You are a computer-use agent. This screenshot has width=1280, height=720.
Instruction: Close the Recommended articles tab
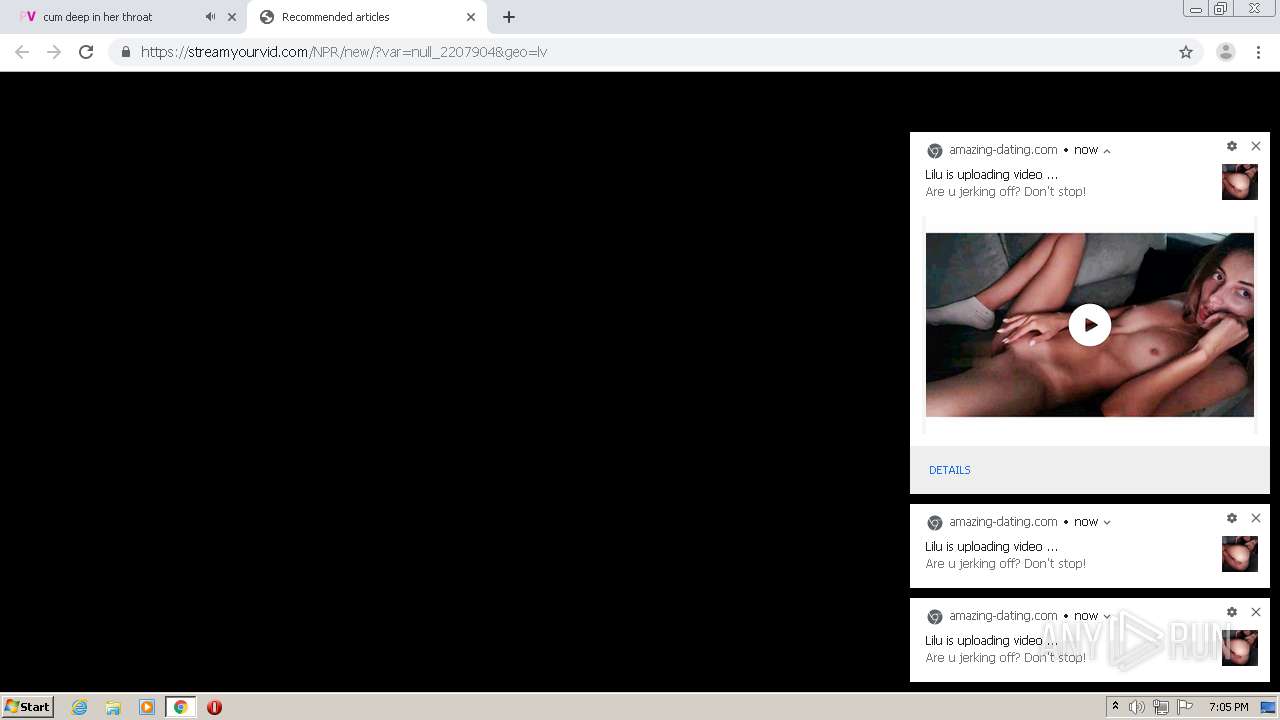tap(471, 17)
